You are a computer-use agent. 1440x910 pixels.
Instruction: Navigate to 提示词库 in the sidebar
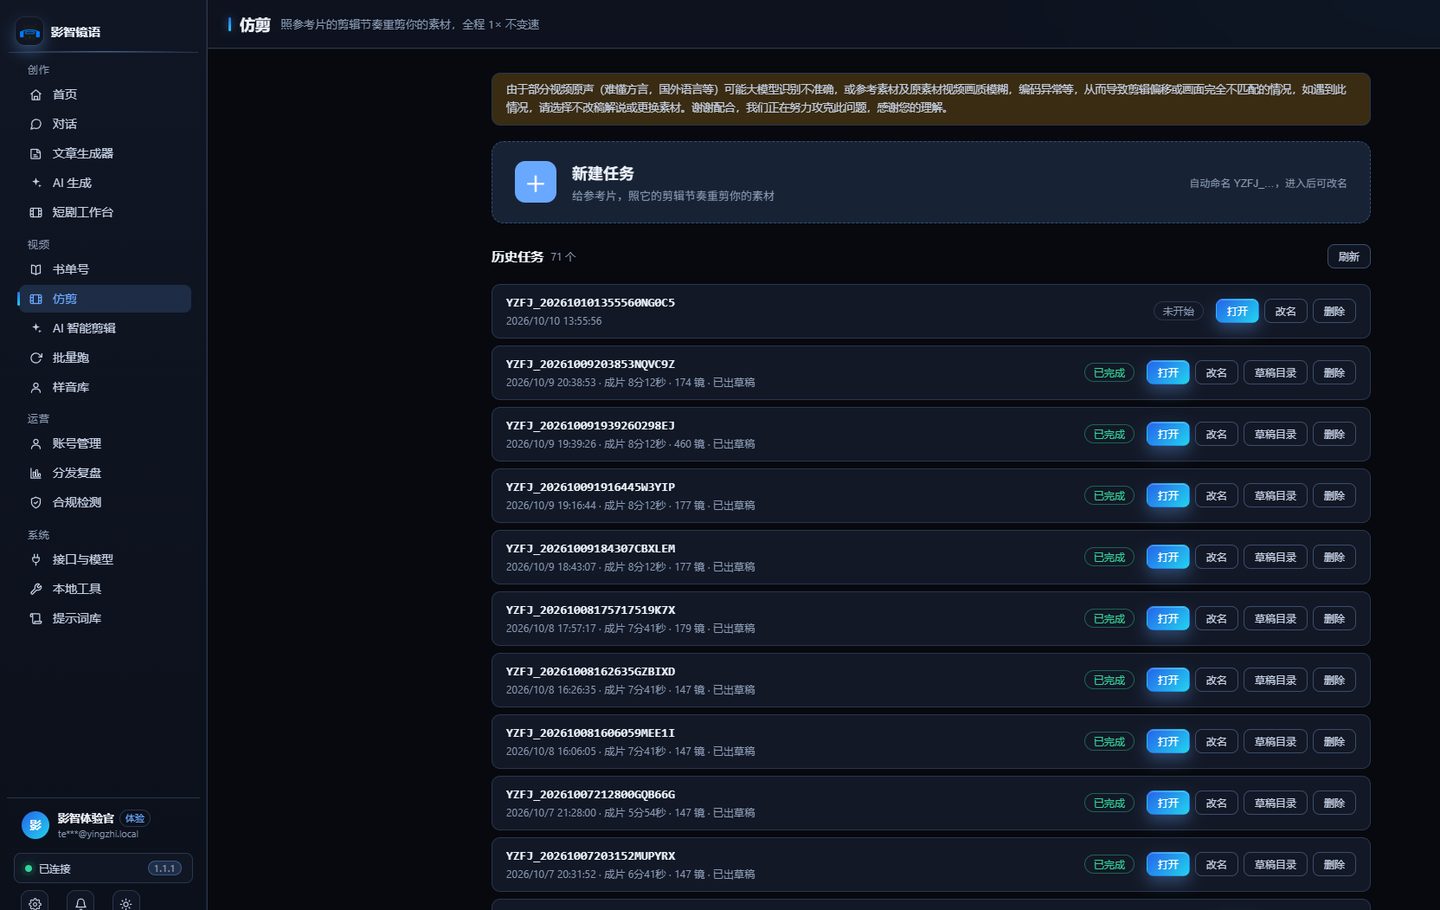[x=104, y=619]
